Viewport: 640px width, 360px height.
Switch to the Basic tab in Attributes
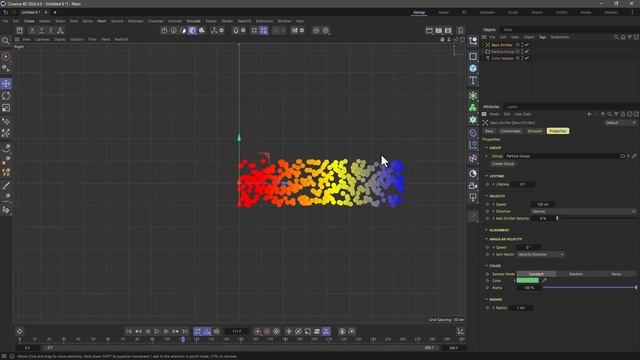point(489,131)
